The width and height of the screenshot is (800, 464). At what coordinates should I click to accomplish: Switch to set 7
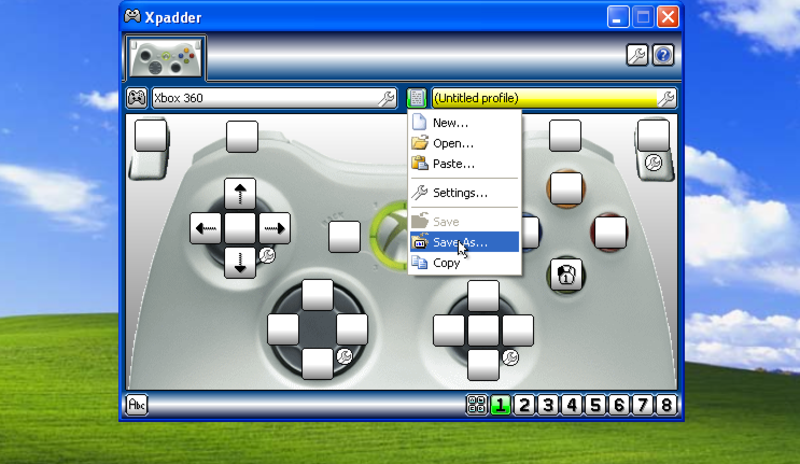click(642, 405)
